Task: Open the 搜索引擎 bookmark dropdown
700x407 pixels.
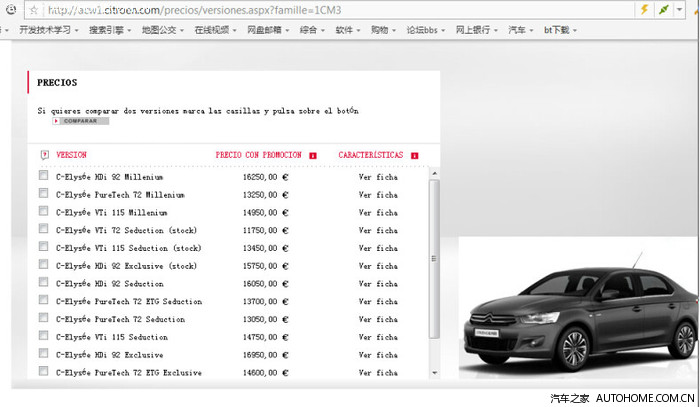Action: click(110, 30)
